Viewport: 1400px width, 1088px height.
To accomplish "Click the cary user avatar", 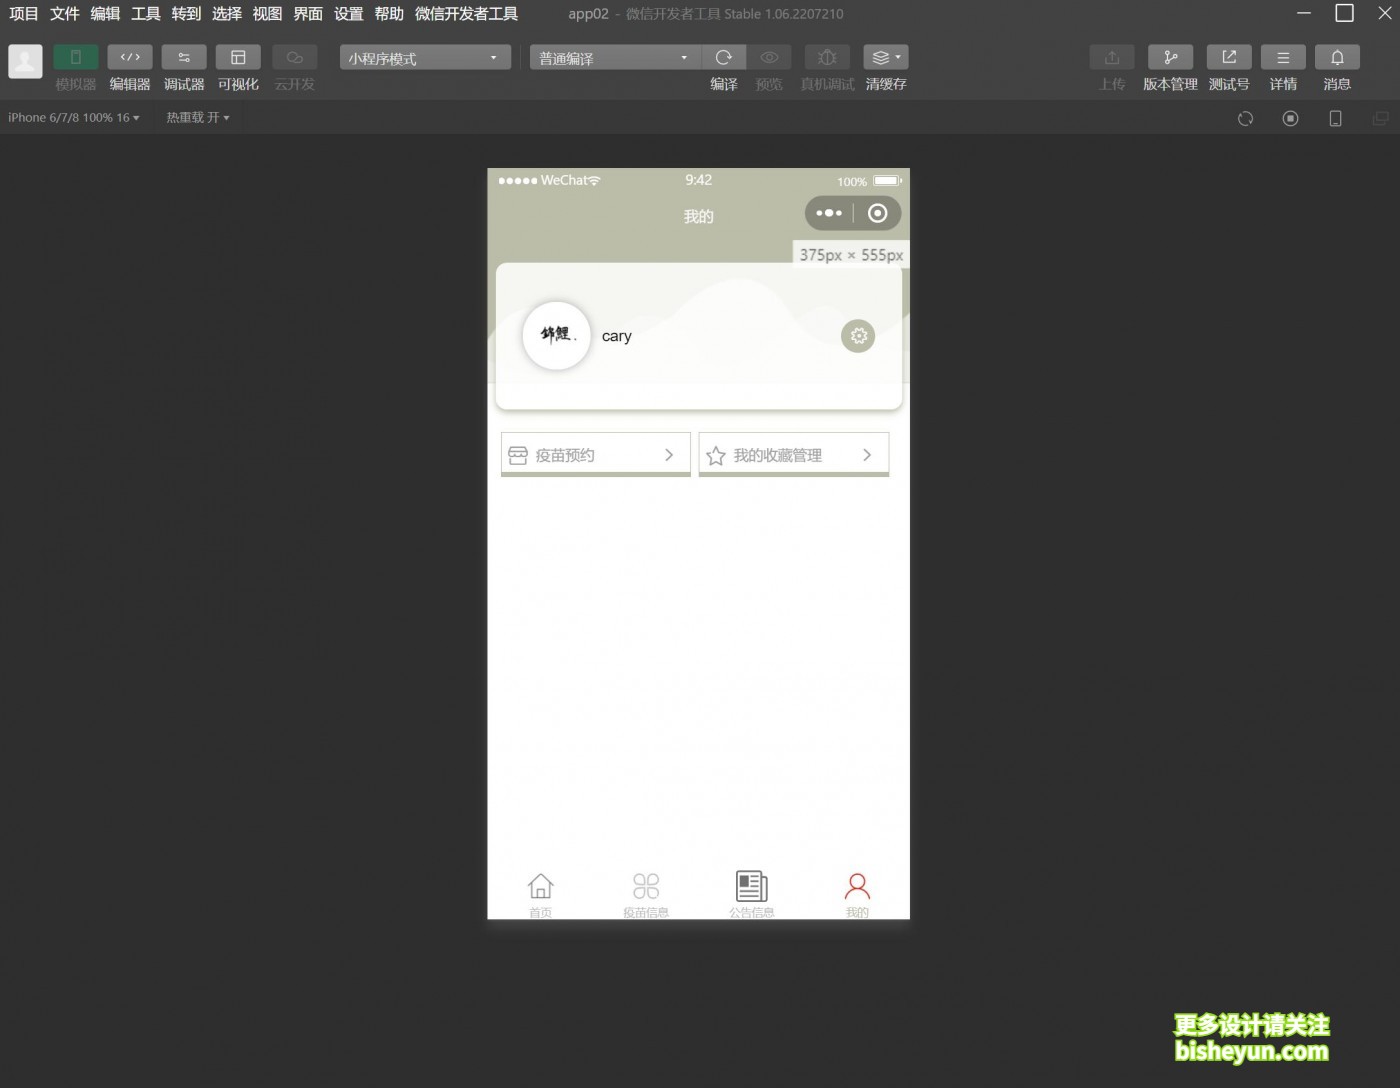I will pos(557,336).
